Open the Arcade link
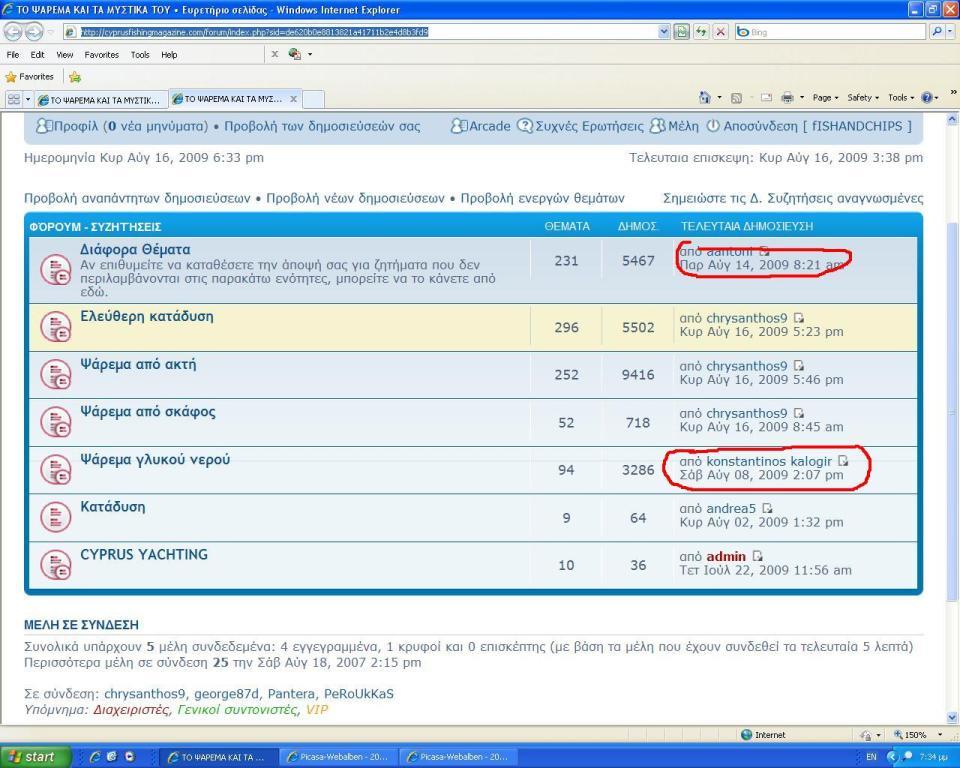Viewport: 960px width, 768px height. click(489, 126)
